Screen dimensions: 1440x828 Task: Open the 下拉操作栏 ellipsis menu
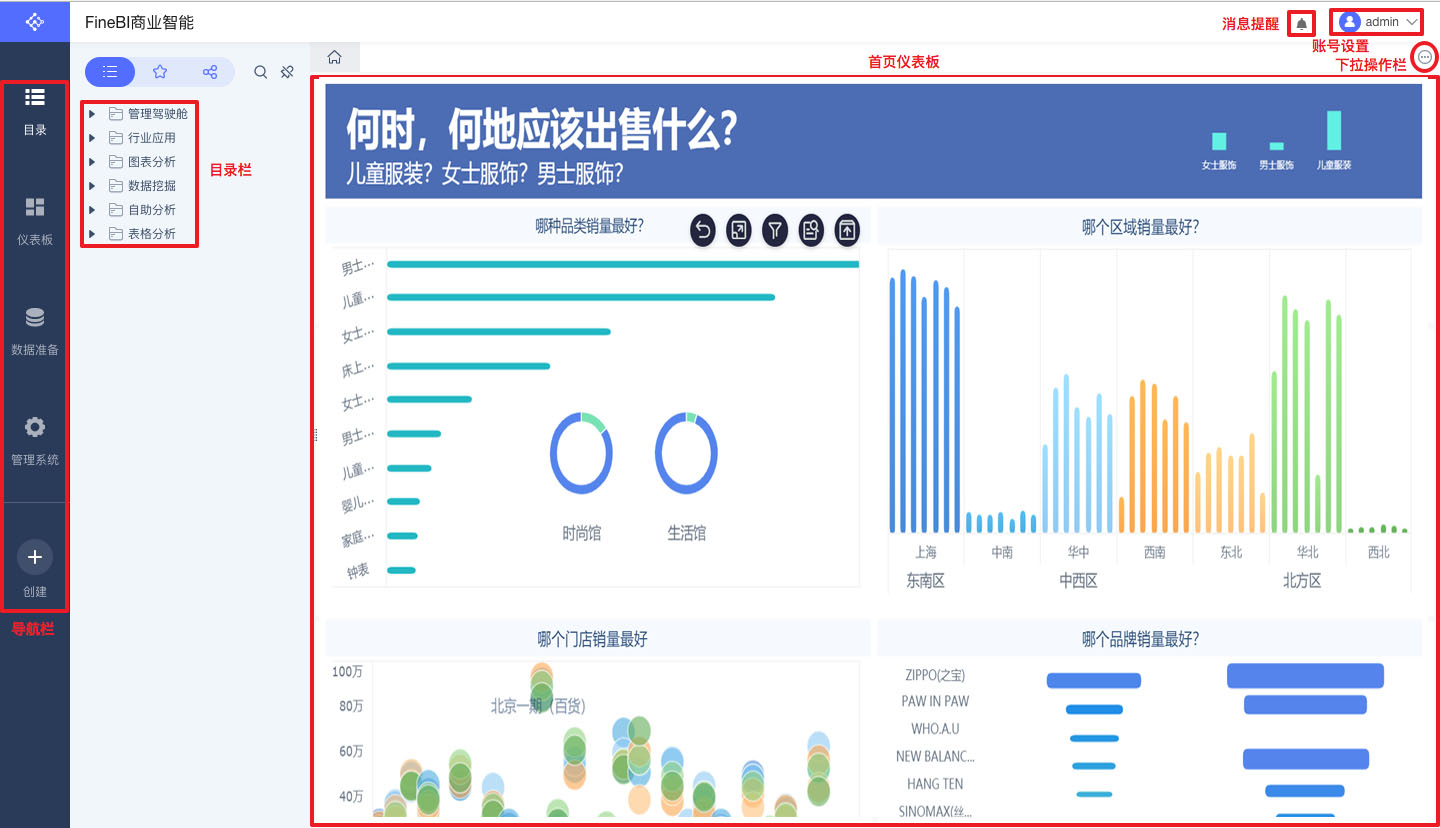[1424, 58]
